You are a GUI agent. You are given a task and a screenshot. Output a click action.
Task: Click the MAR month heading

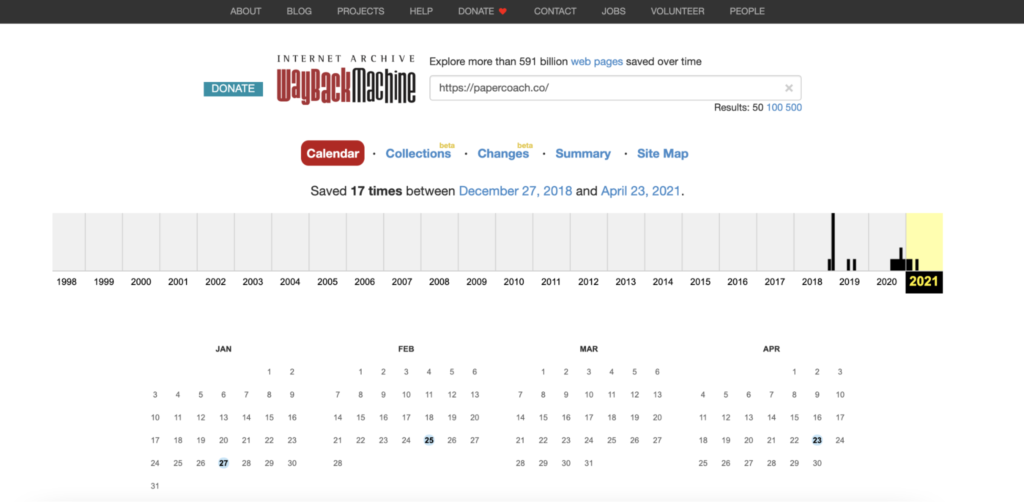[x=588, y=349]
